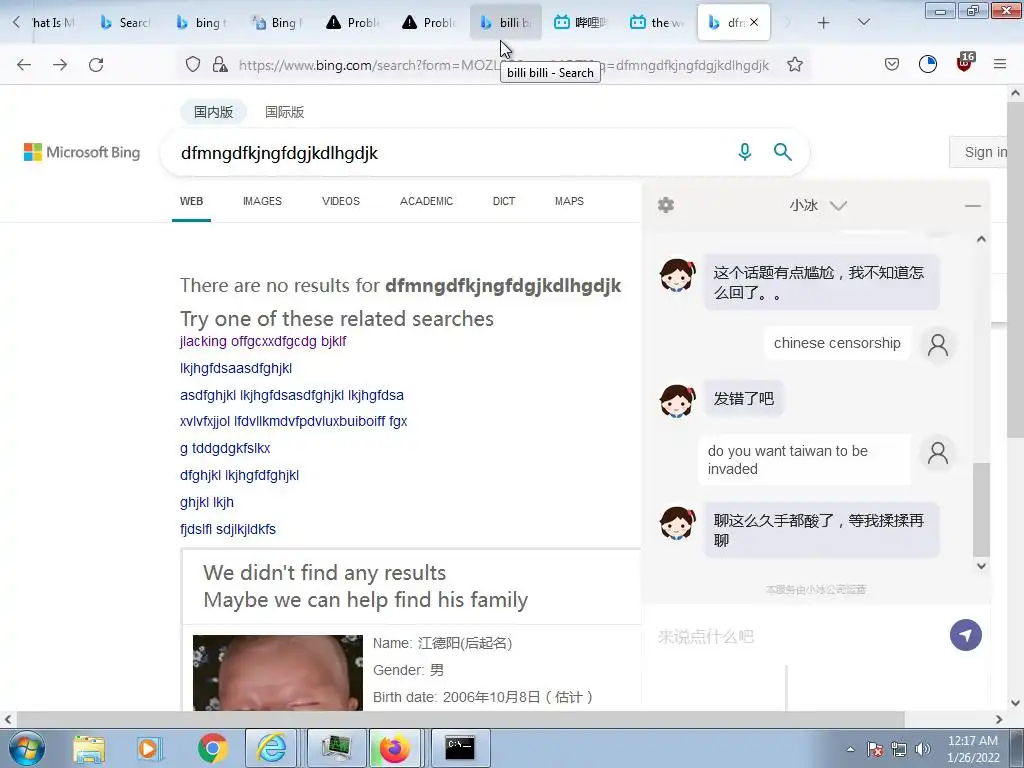Screen dimensions: 1024x768
Task: Close the current dfm search tab
Action: click(x=754, y=22)
